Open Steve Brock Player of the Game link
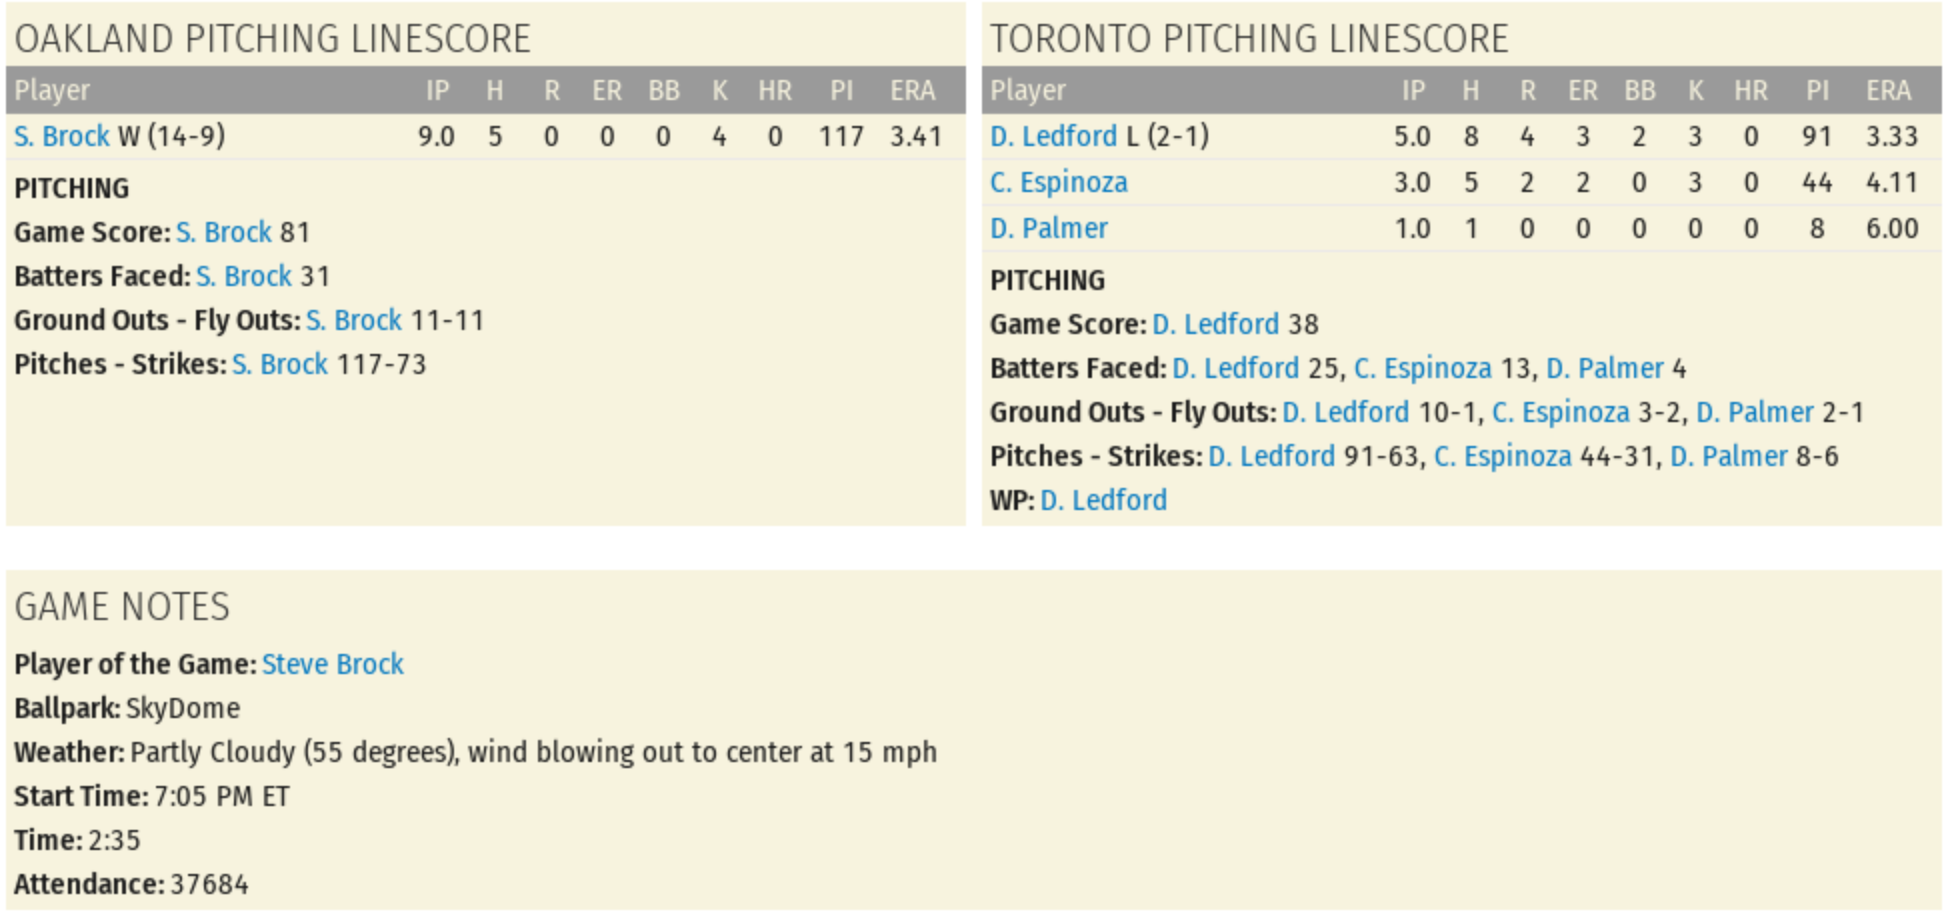This screenshot has height=914, width=1946. (x=332, y=664)
